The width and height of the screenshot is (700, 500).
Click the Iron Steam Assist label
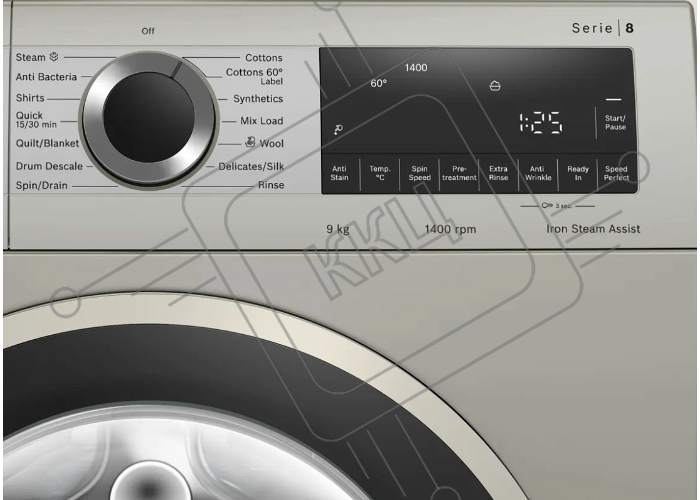click(x=593, y=229)
